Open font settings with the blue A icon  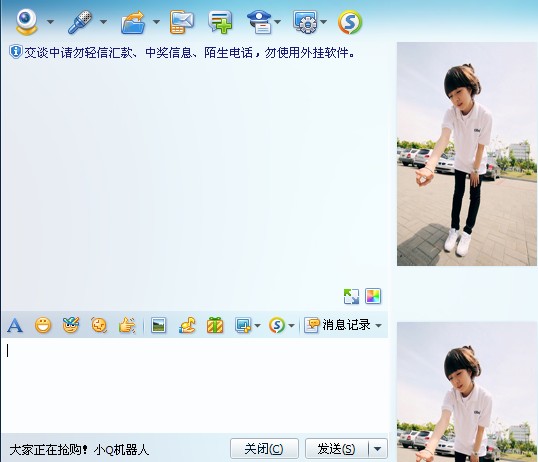tap(15, 325)
